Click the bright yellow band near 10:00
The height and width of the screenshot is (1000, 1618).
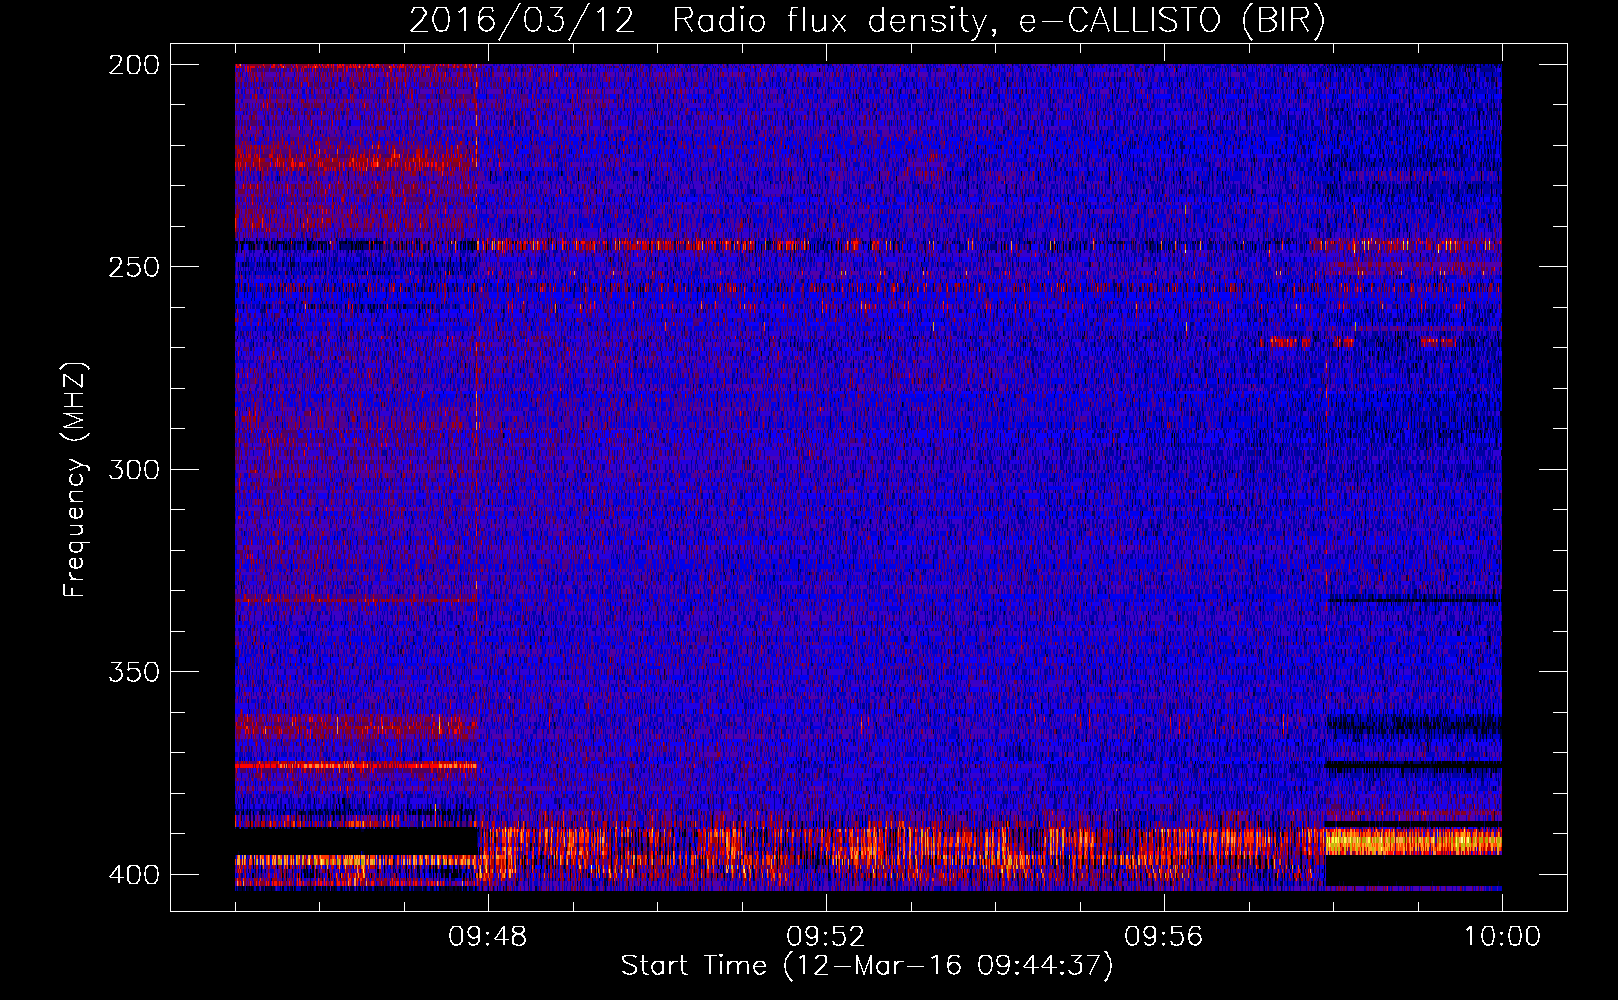click(1413, 841)
